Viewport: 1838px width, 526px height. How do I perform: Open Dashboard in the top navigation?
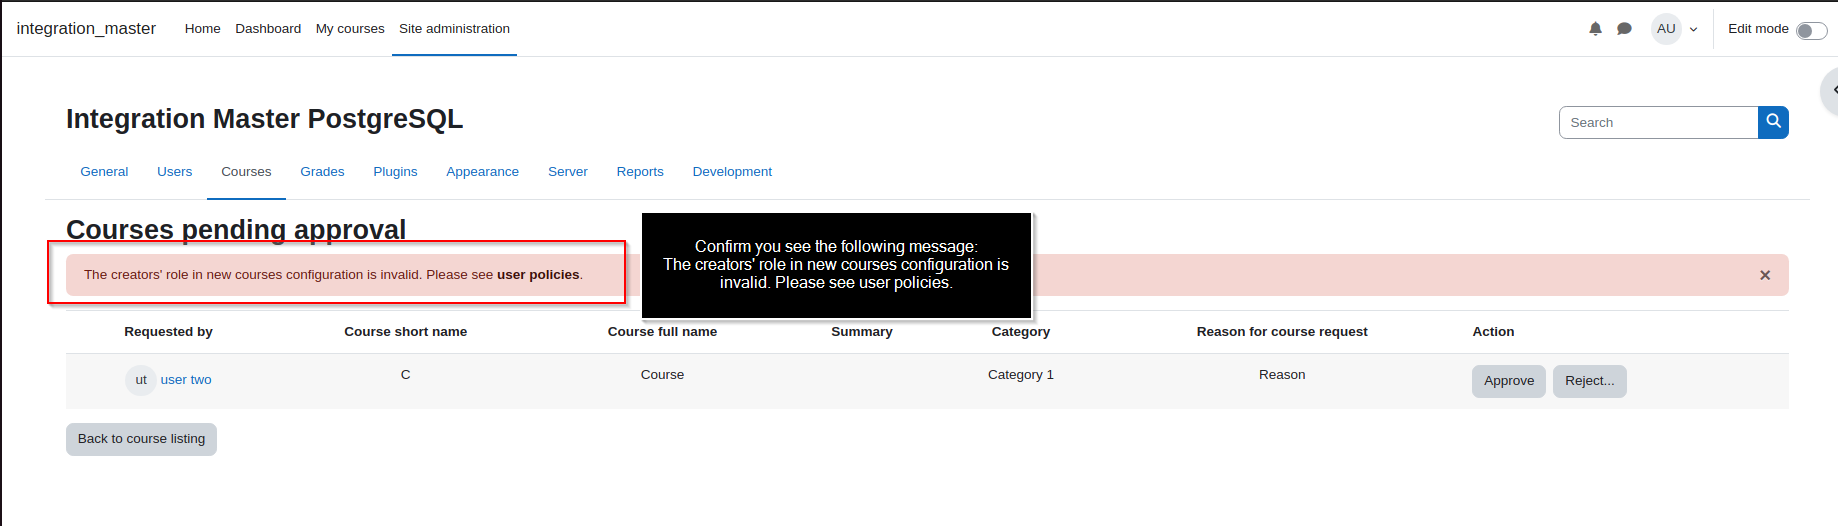268,29
